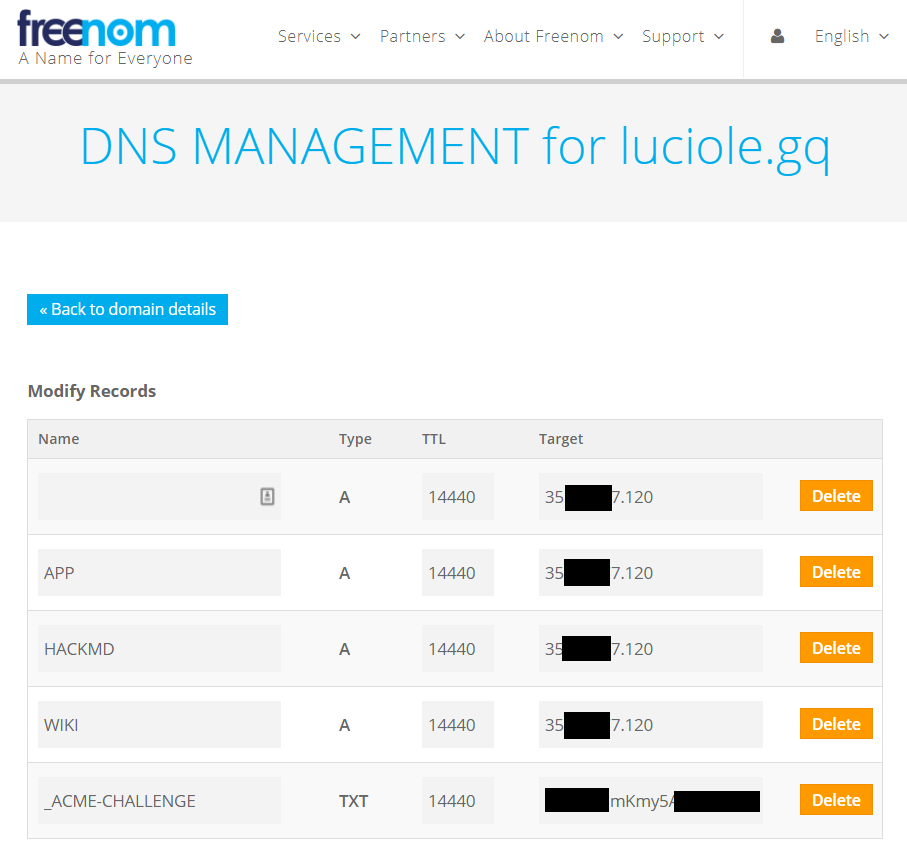Click the TXT type label
Screen dimensions: 907x844
[353, 801]
